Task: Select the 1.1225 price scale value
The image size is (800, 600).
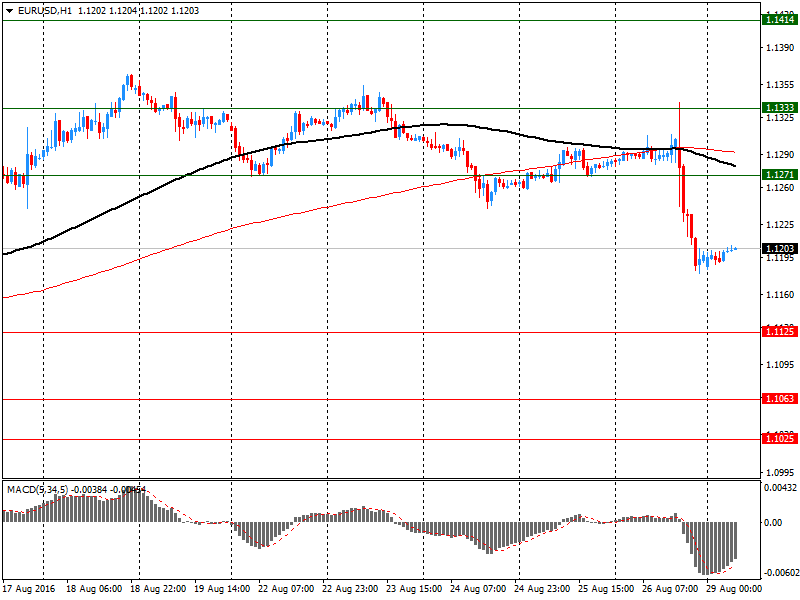Action: point(780,224)
